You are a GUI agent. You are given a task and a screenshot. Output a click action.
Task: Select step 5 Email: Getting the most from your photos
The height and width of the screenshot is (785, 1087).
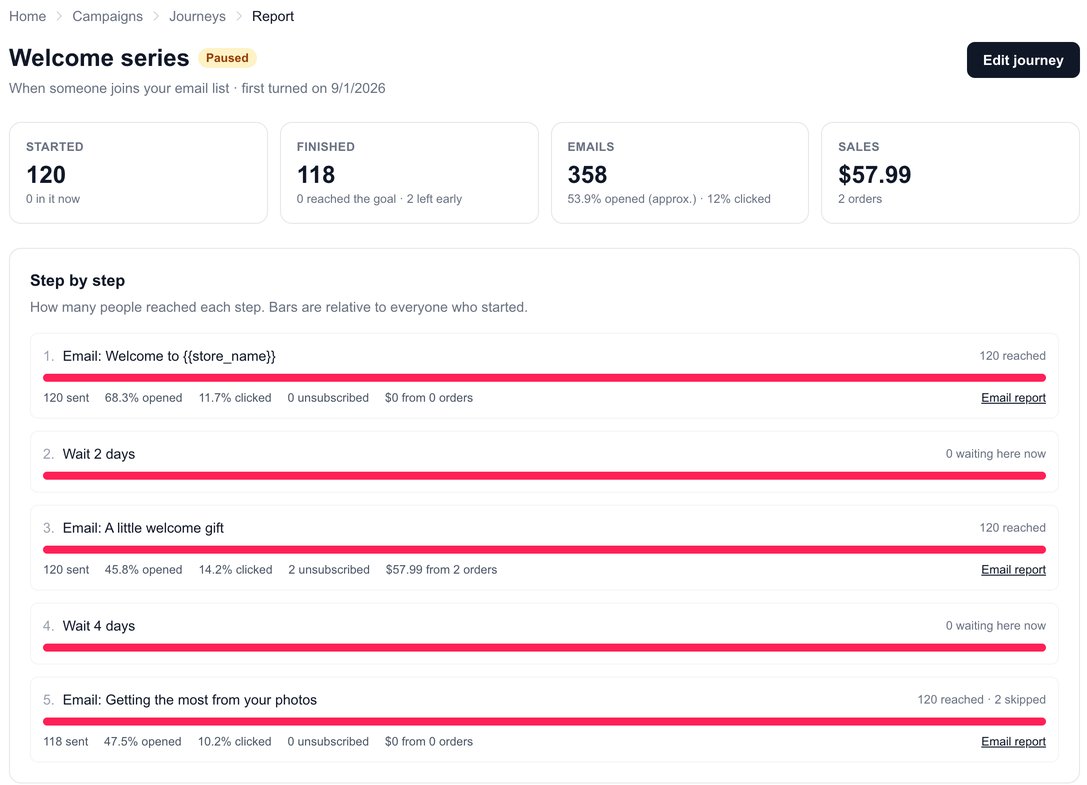544,720
